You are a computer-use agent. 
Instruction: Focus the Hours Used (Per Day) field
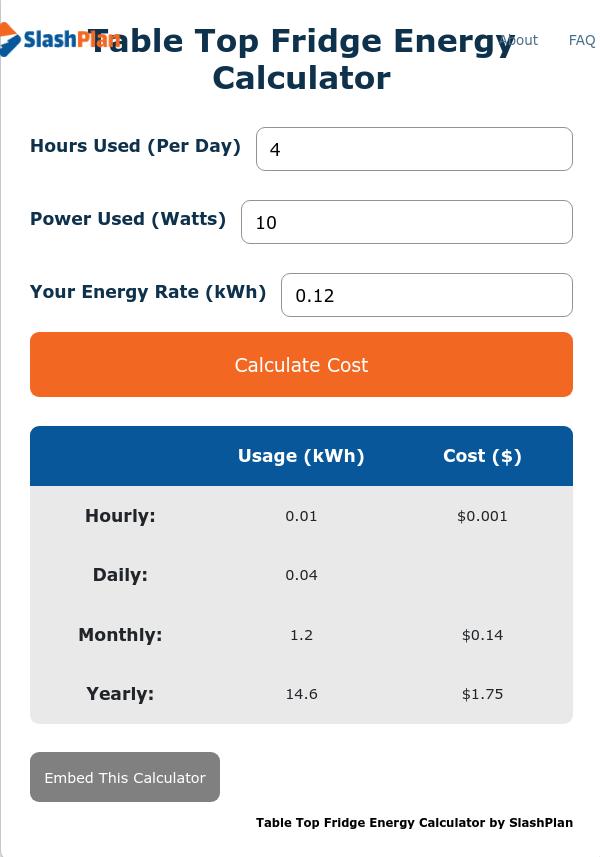[414, 149]
